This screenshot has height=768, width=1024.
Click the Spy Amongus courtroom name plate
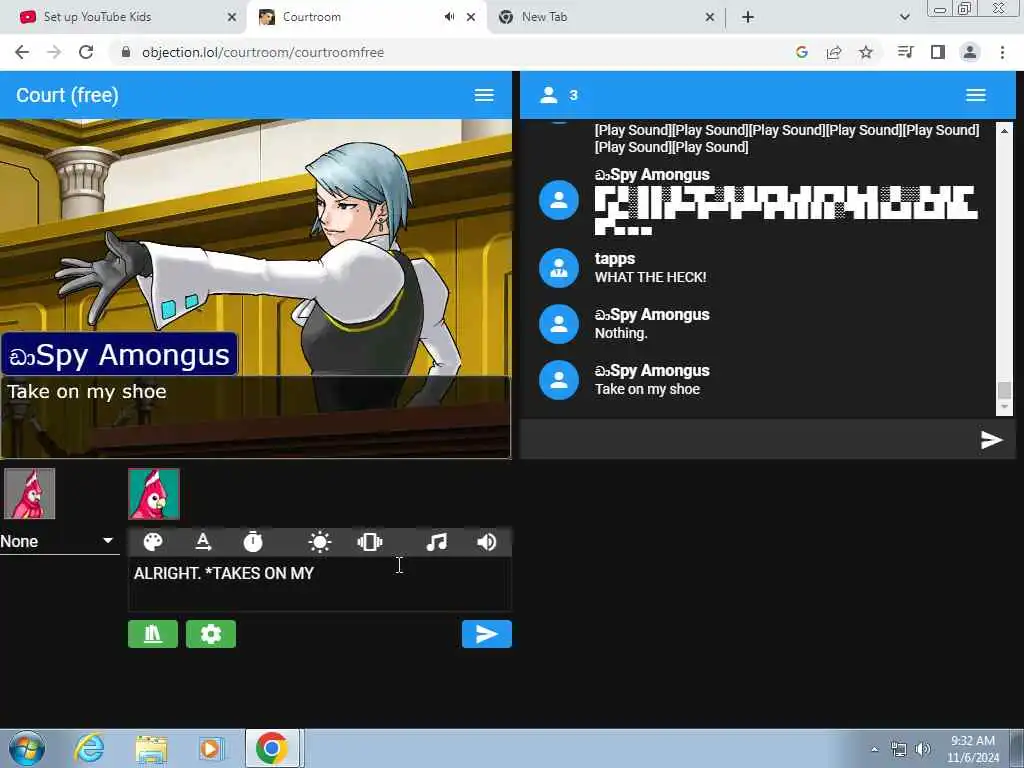click(120, 355)
